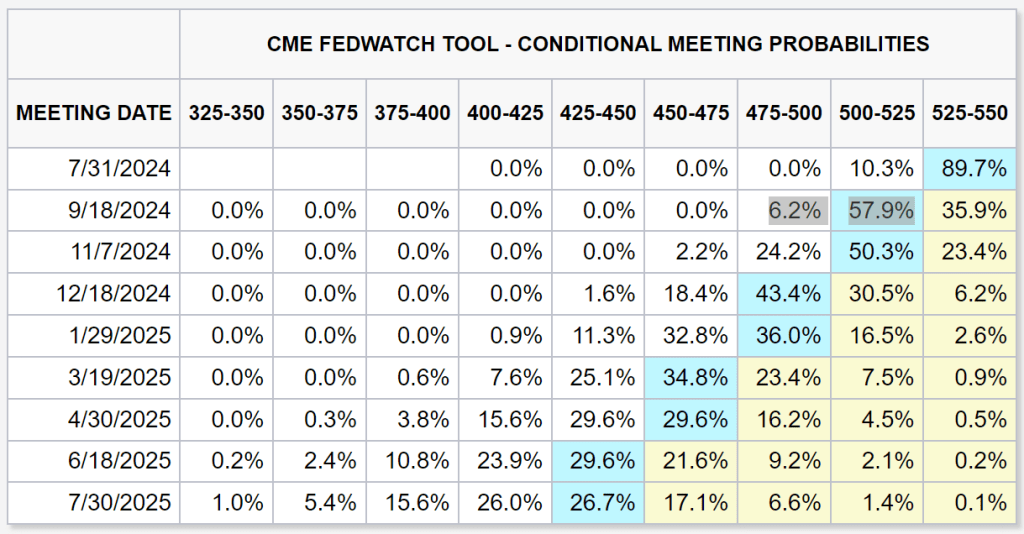The width and height of the screenshot is (1024, 534).
Task: Select the 325-350 column header
Action: point(227,113)
